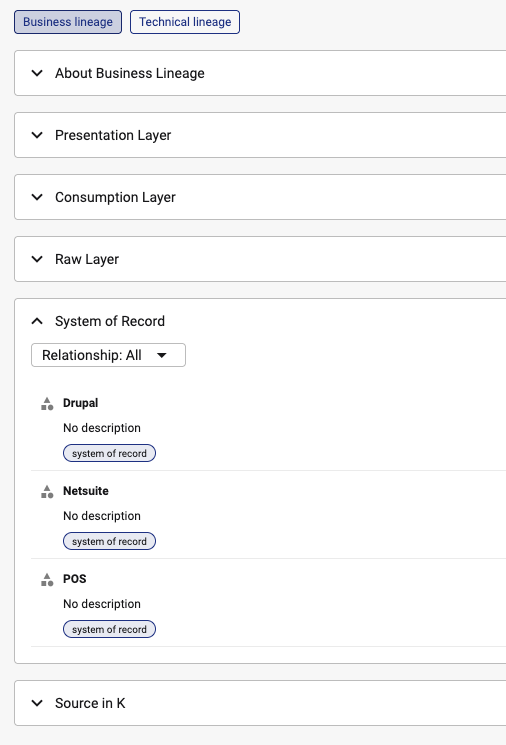This screenshot has height=745, width=506.
Task: Open the Drupal item link
Action: (80, 403)
